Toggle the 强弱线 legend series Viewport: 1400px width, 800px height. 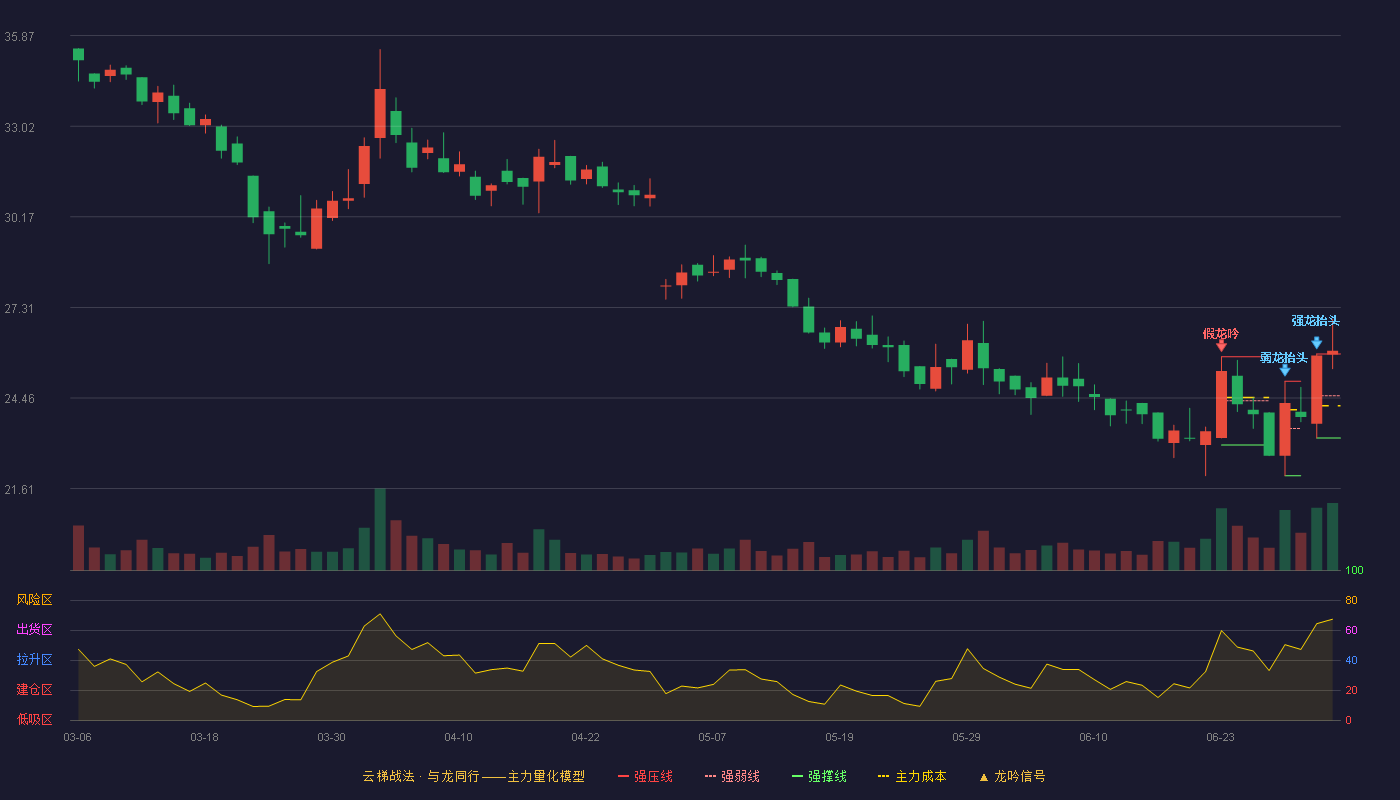pyautogui.click(x=732, y=776)
